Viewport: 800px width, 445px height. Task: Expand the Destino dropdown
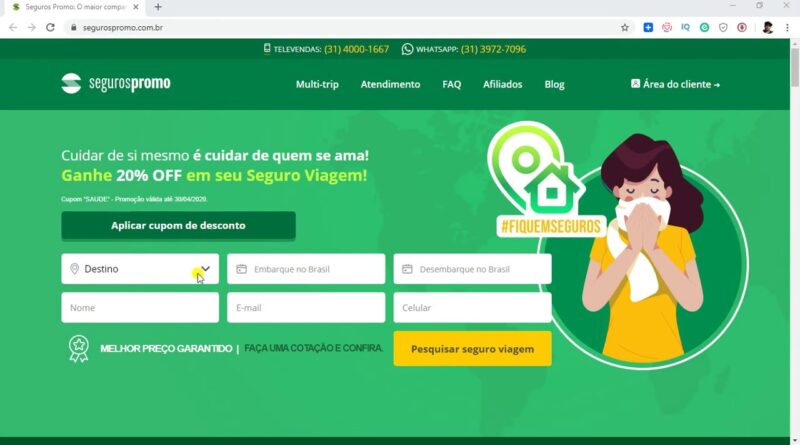140,269
